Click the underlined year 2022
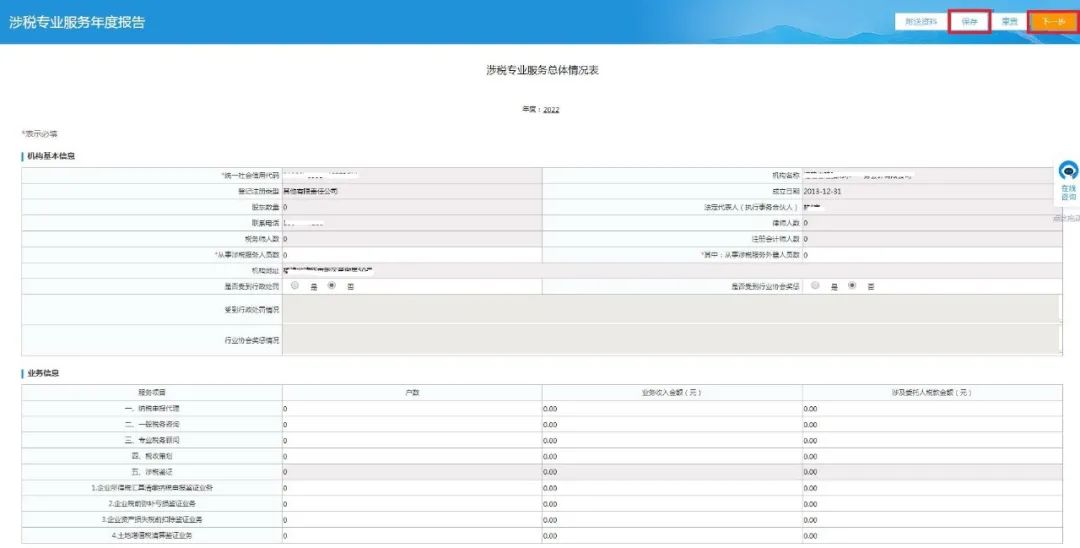This screenshot has width=1080, height=548. click(551, 109)
